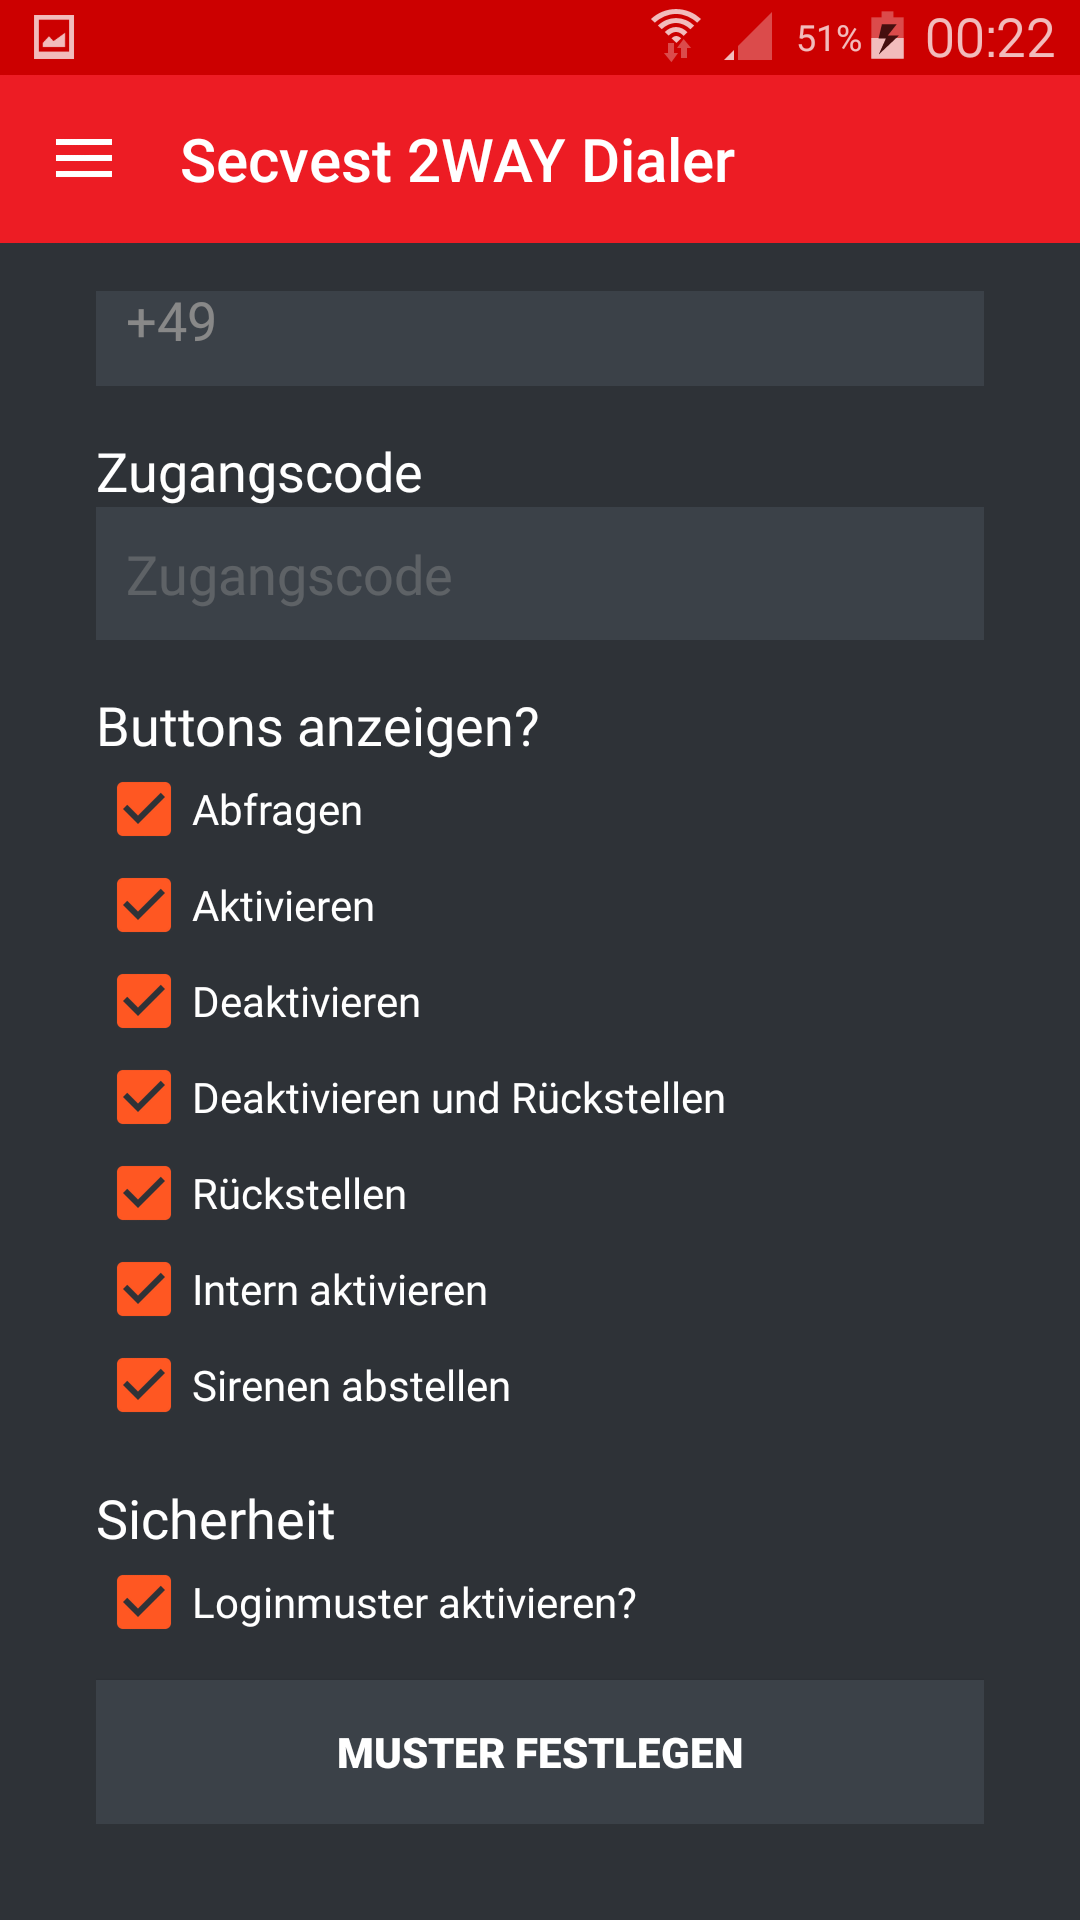Tap the battery percentage 51% indicator
Viewport: 1080px width, 1920px height.
(x=828, y=39)
